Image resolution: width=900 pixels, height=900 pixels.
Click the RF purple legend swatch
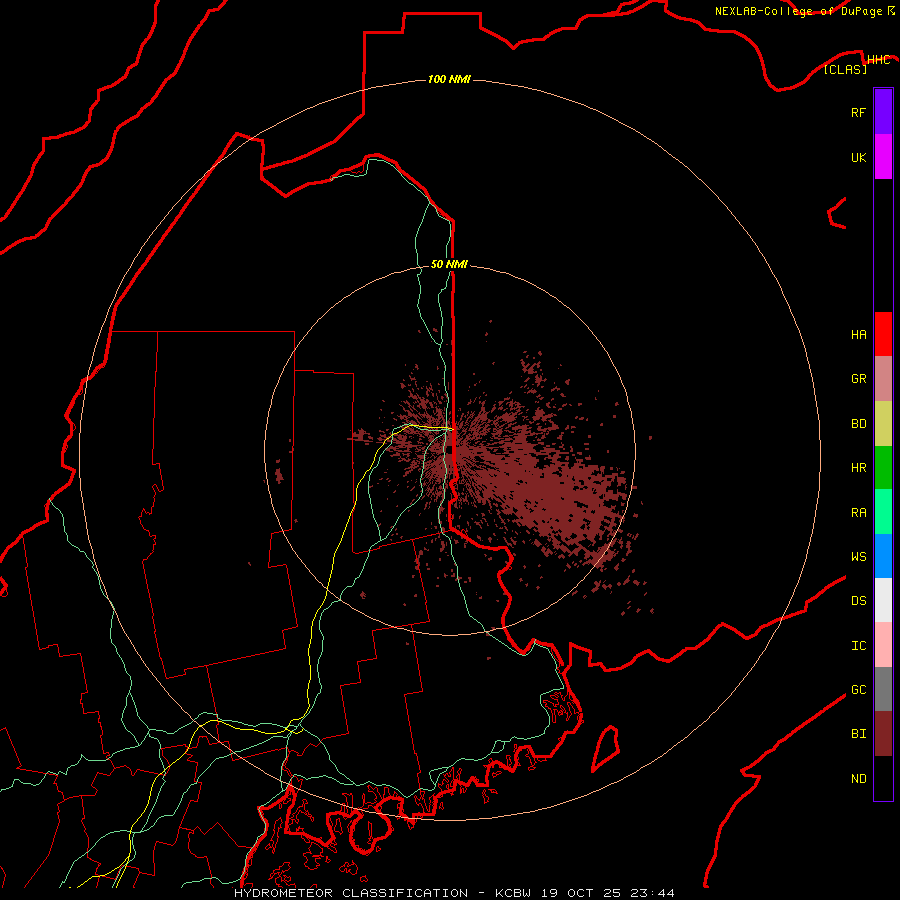883,112
